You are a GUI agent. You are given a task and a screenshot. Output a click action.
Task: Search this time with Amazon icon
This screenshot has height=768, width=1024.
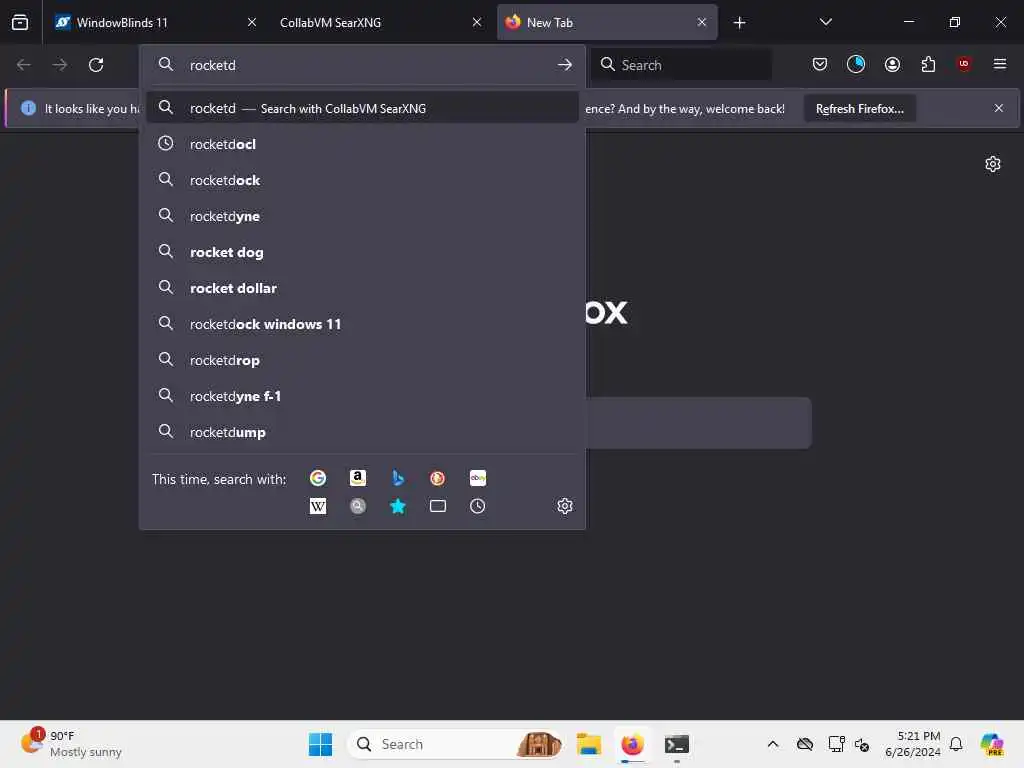point(358,478)
